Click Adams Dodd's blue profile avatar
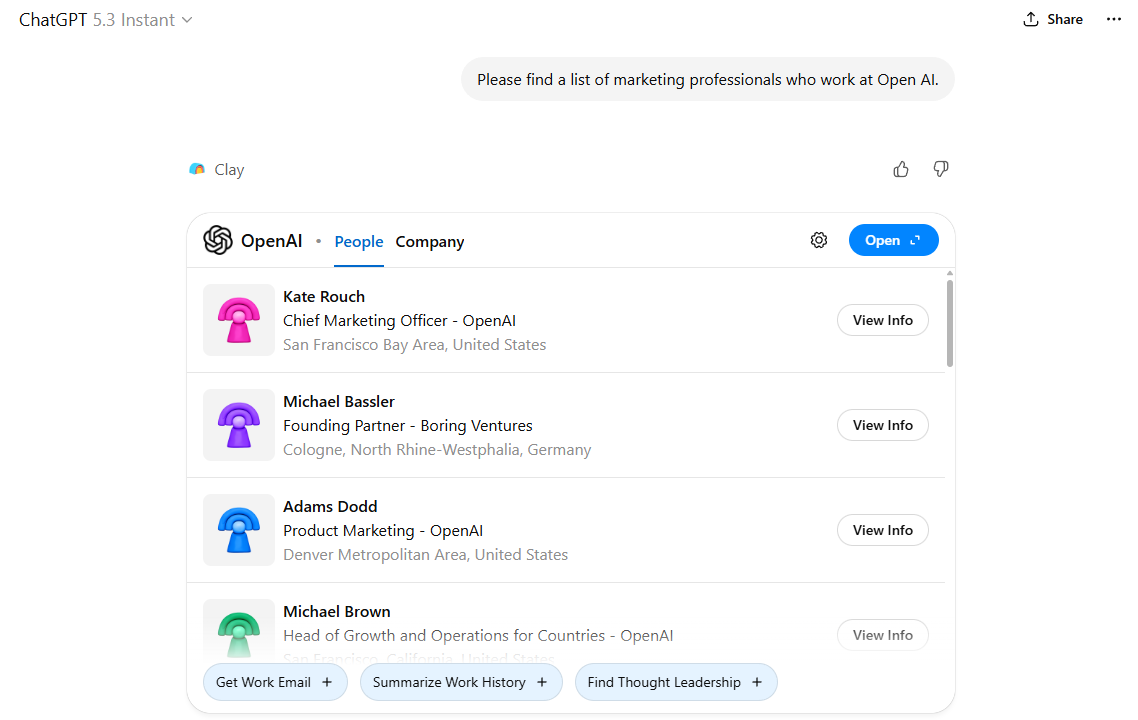The image size is (1138, 720). (239, 530)
